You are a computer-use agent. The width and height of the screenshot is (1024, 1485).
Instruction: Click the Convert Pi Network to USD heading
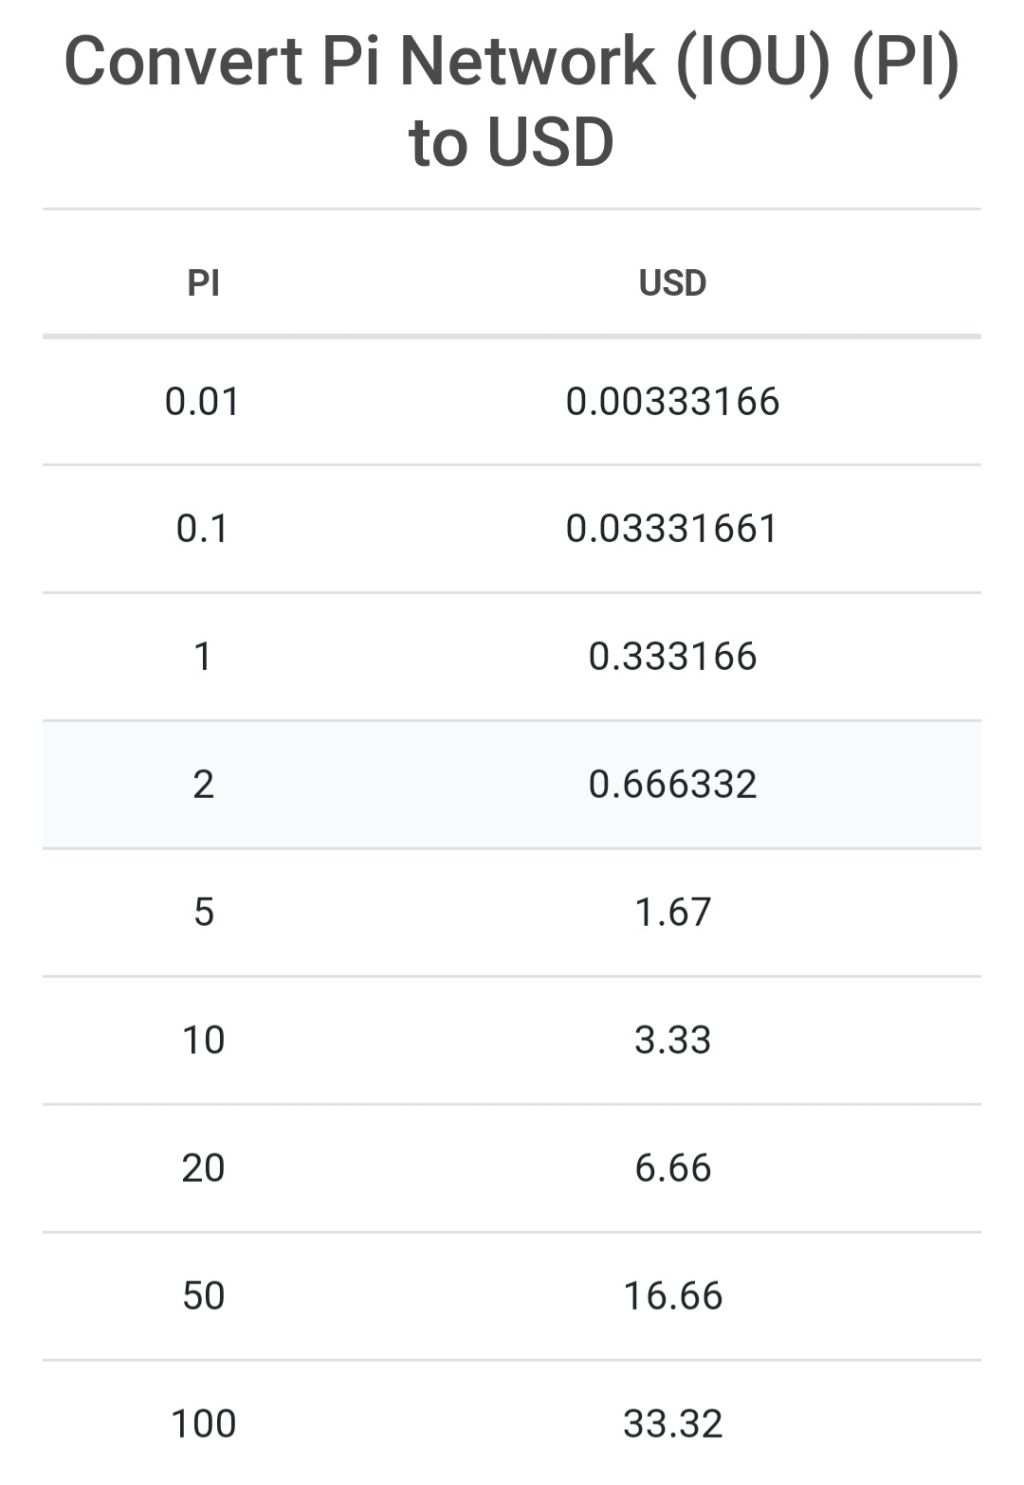coord(512,101)
